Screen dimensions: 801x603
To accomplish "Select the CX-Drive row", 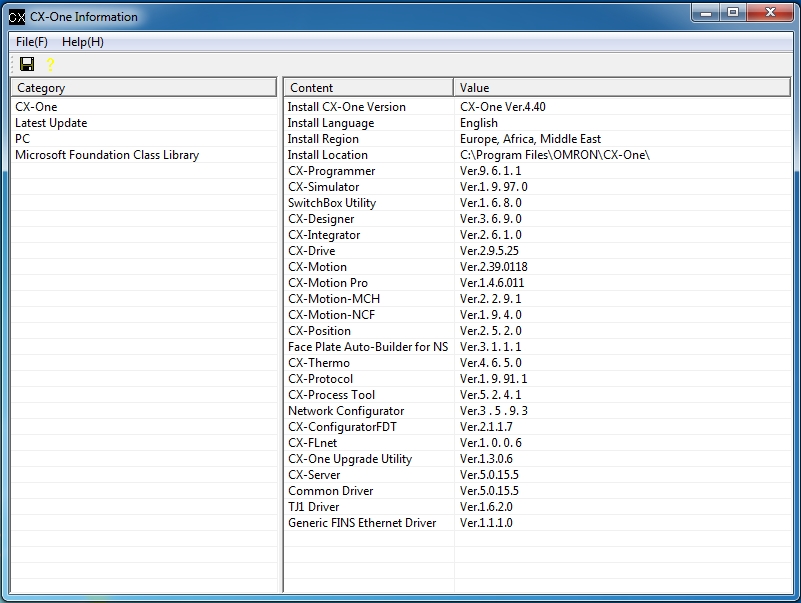I will 537,251.
